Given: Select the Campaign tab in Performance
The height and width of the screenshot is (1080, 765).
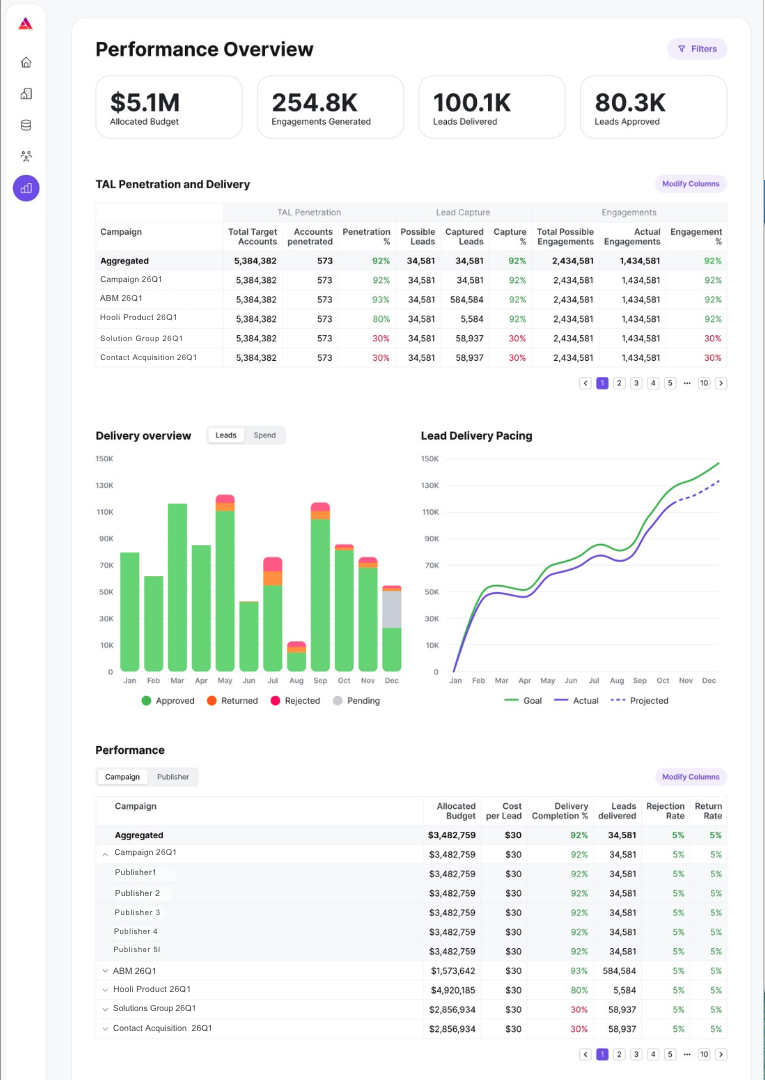Looking at the screenshot, I should click(x=123, y=777).
